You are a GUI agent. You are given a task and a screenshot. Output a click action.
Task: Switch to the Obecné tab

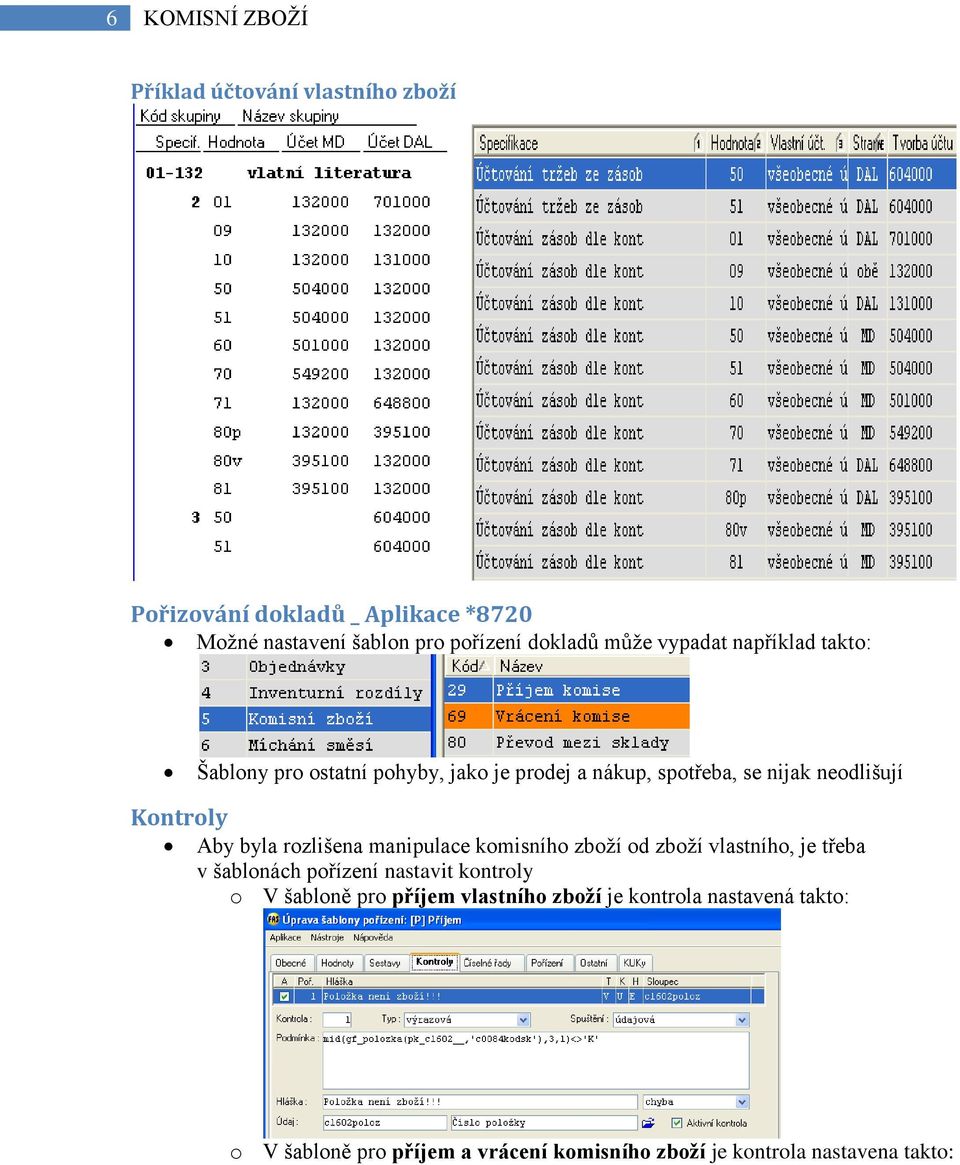[x=291, y=963]
